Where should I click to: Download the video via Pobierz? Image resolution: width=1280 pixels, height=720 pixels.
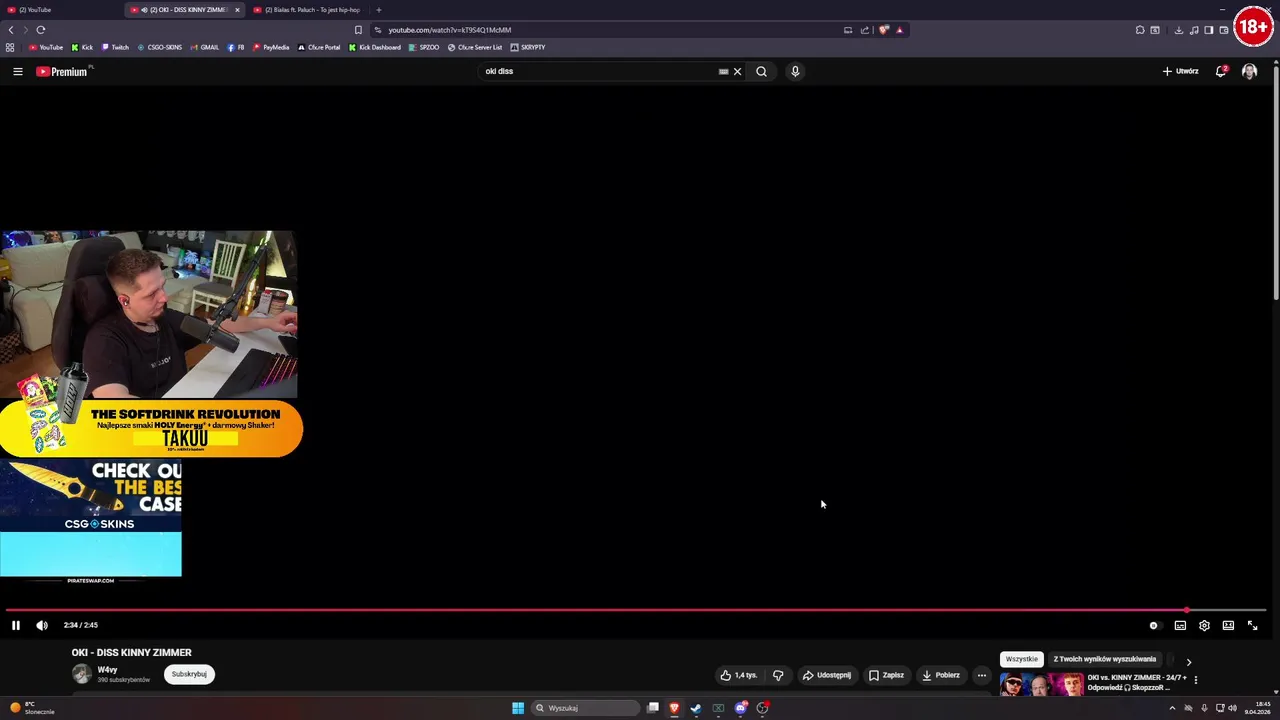tap(941, 675)
